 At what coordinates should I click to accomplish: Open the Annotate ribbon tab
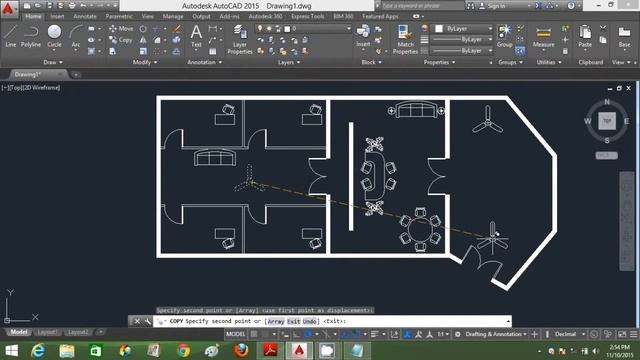[x=84, y=16]
